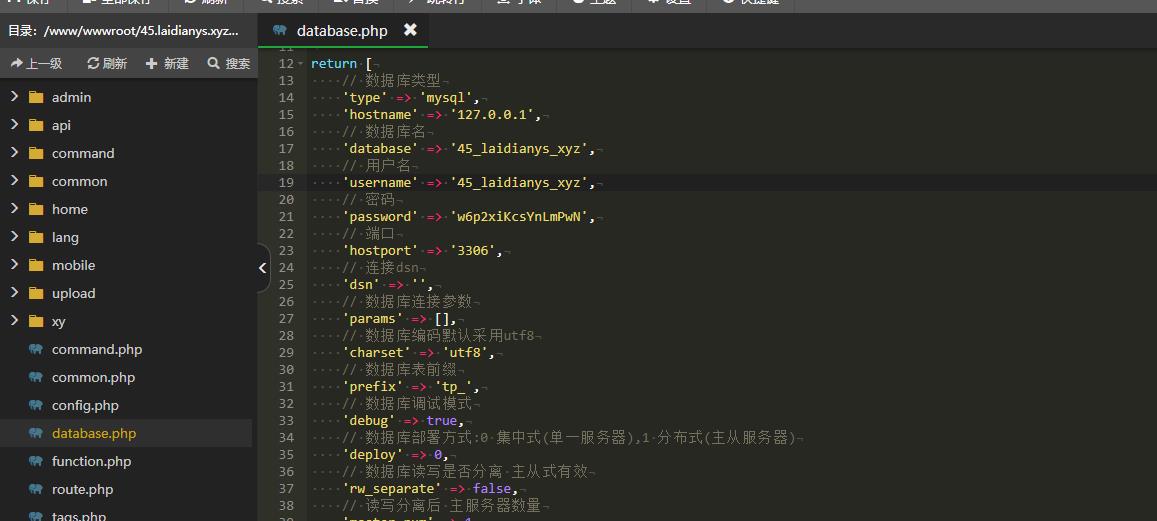The width and height of the screenshot is (1157, 521).
Task: Click the admin folder icon
Action: click(x=36, y=97)
